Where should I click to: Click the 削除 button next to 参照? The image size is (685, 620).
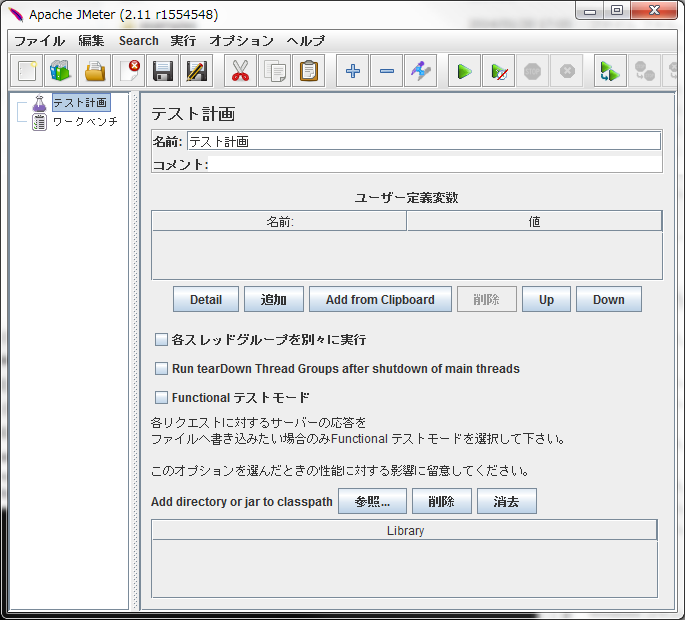pyautogui.click(x=442, y=501)
